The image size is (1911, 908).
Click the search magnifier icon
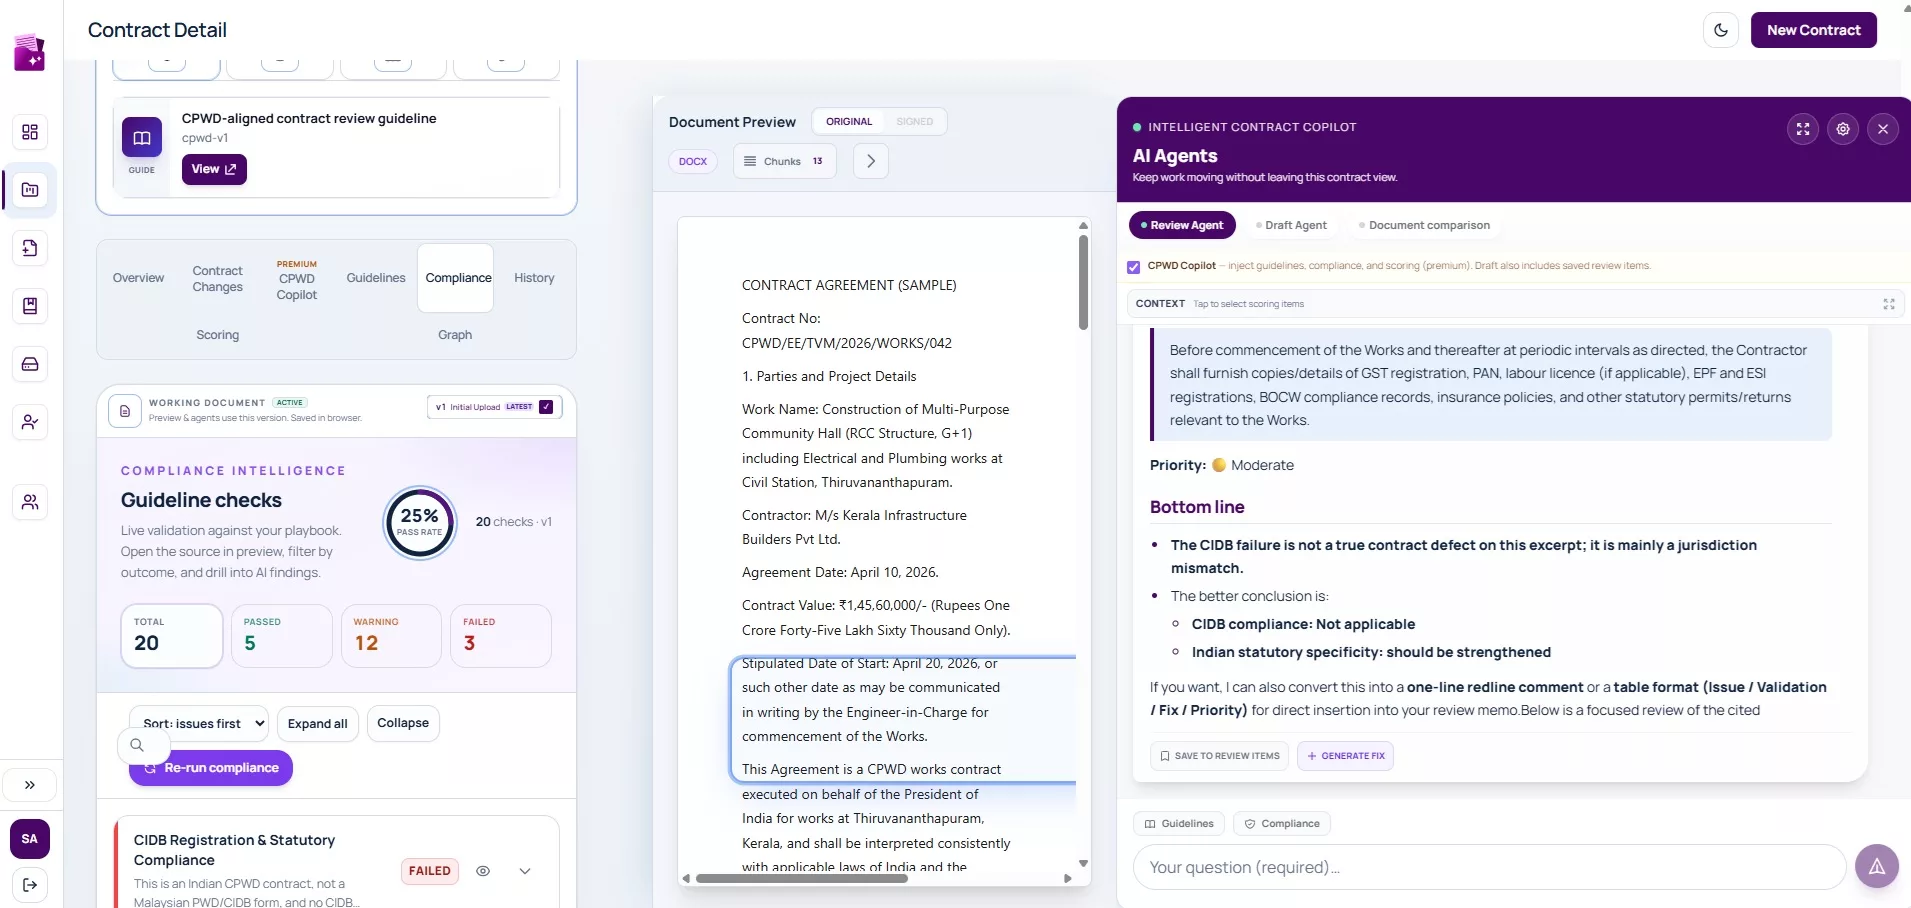(137, 745)
